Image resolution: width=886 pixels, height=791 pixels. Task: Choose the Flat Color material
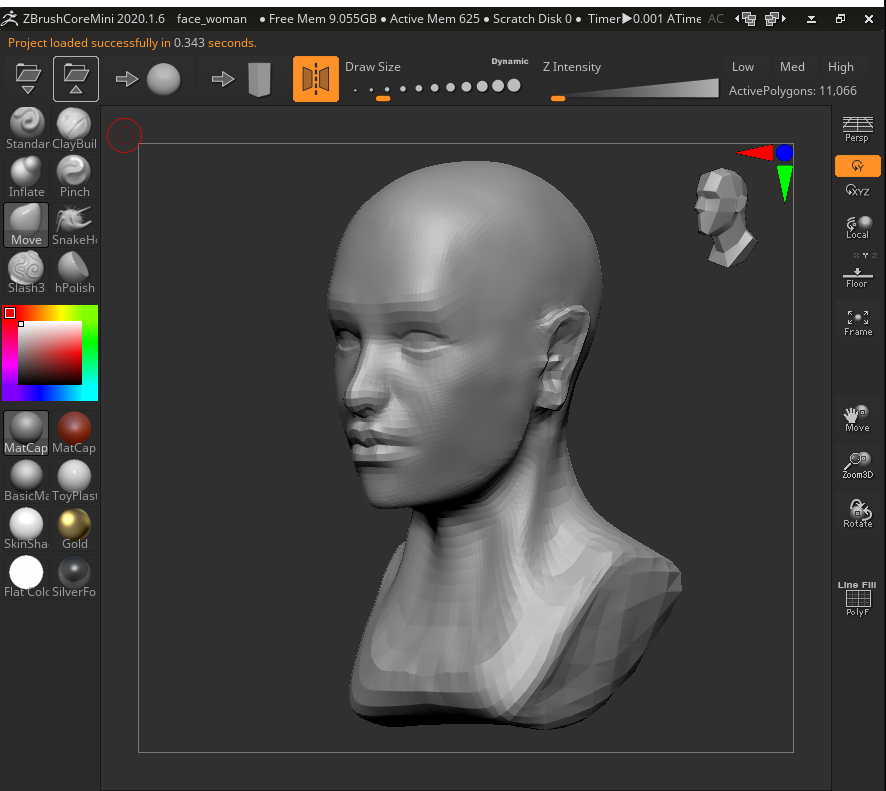point(27,576)
